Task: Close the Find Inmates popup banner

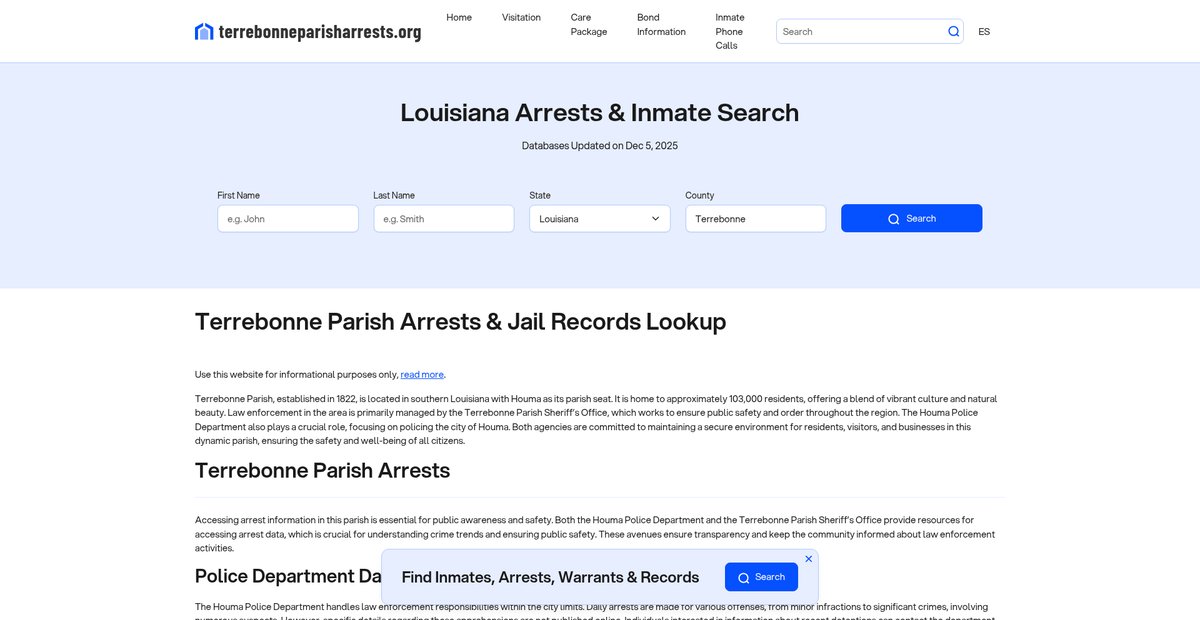Action: (x=808, y=559)
